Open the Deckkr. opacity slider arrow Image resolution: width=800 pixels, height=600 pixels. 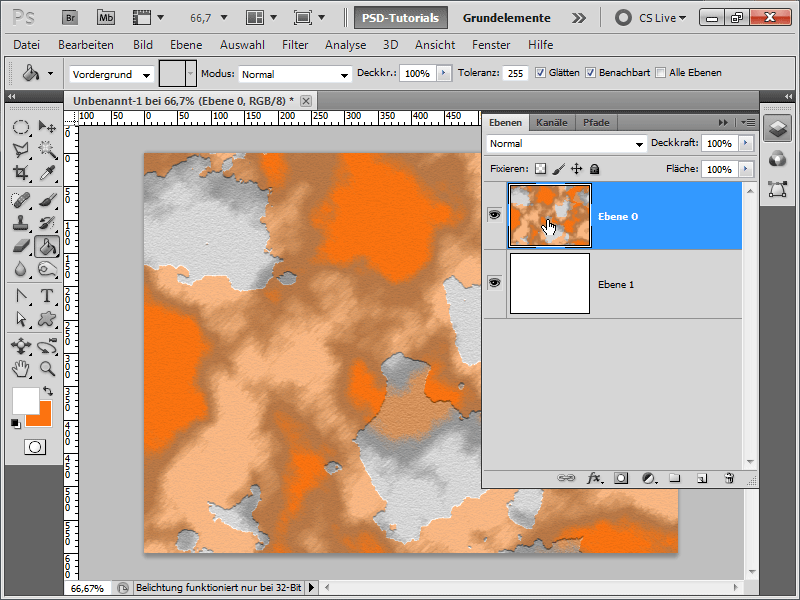pos(444,73)
